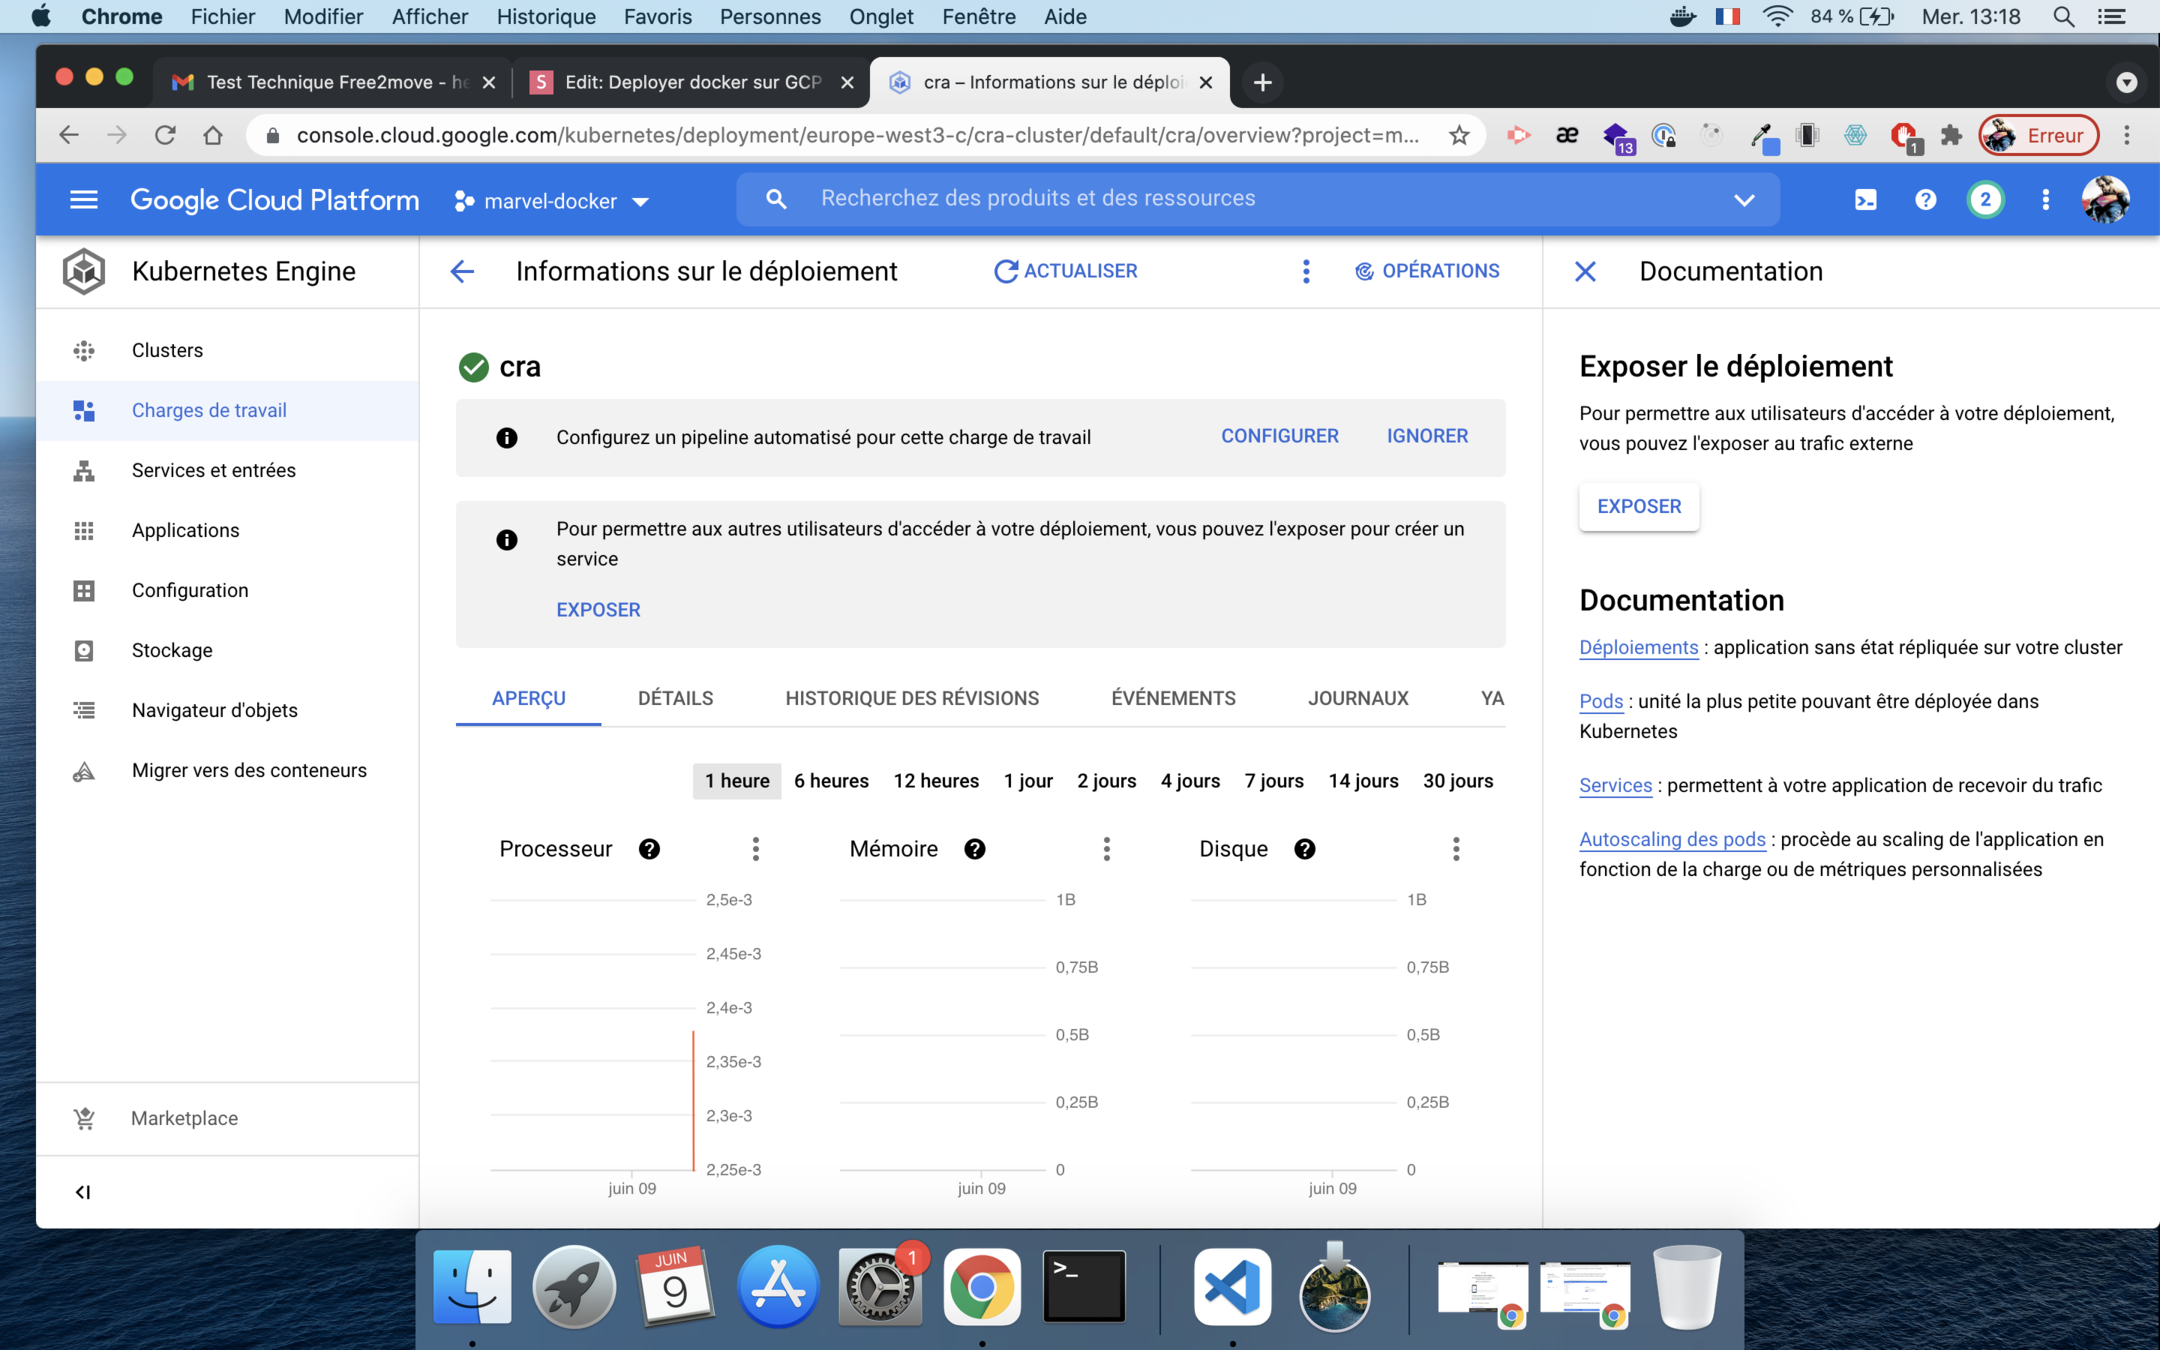Switch to the DÉTAILS tab
The width and height of the screenshot is (2160, 1350).
pos(675,698)
